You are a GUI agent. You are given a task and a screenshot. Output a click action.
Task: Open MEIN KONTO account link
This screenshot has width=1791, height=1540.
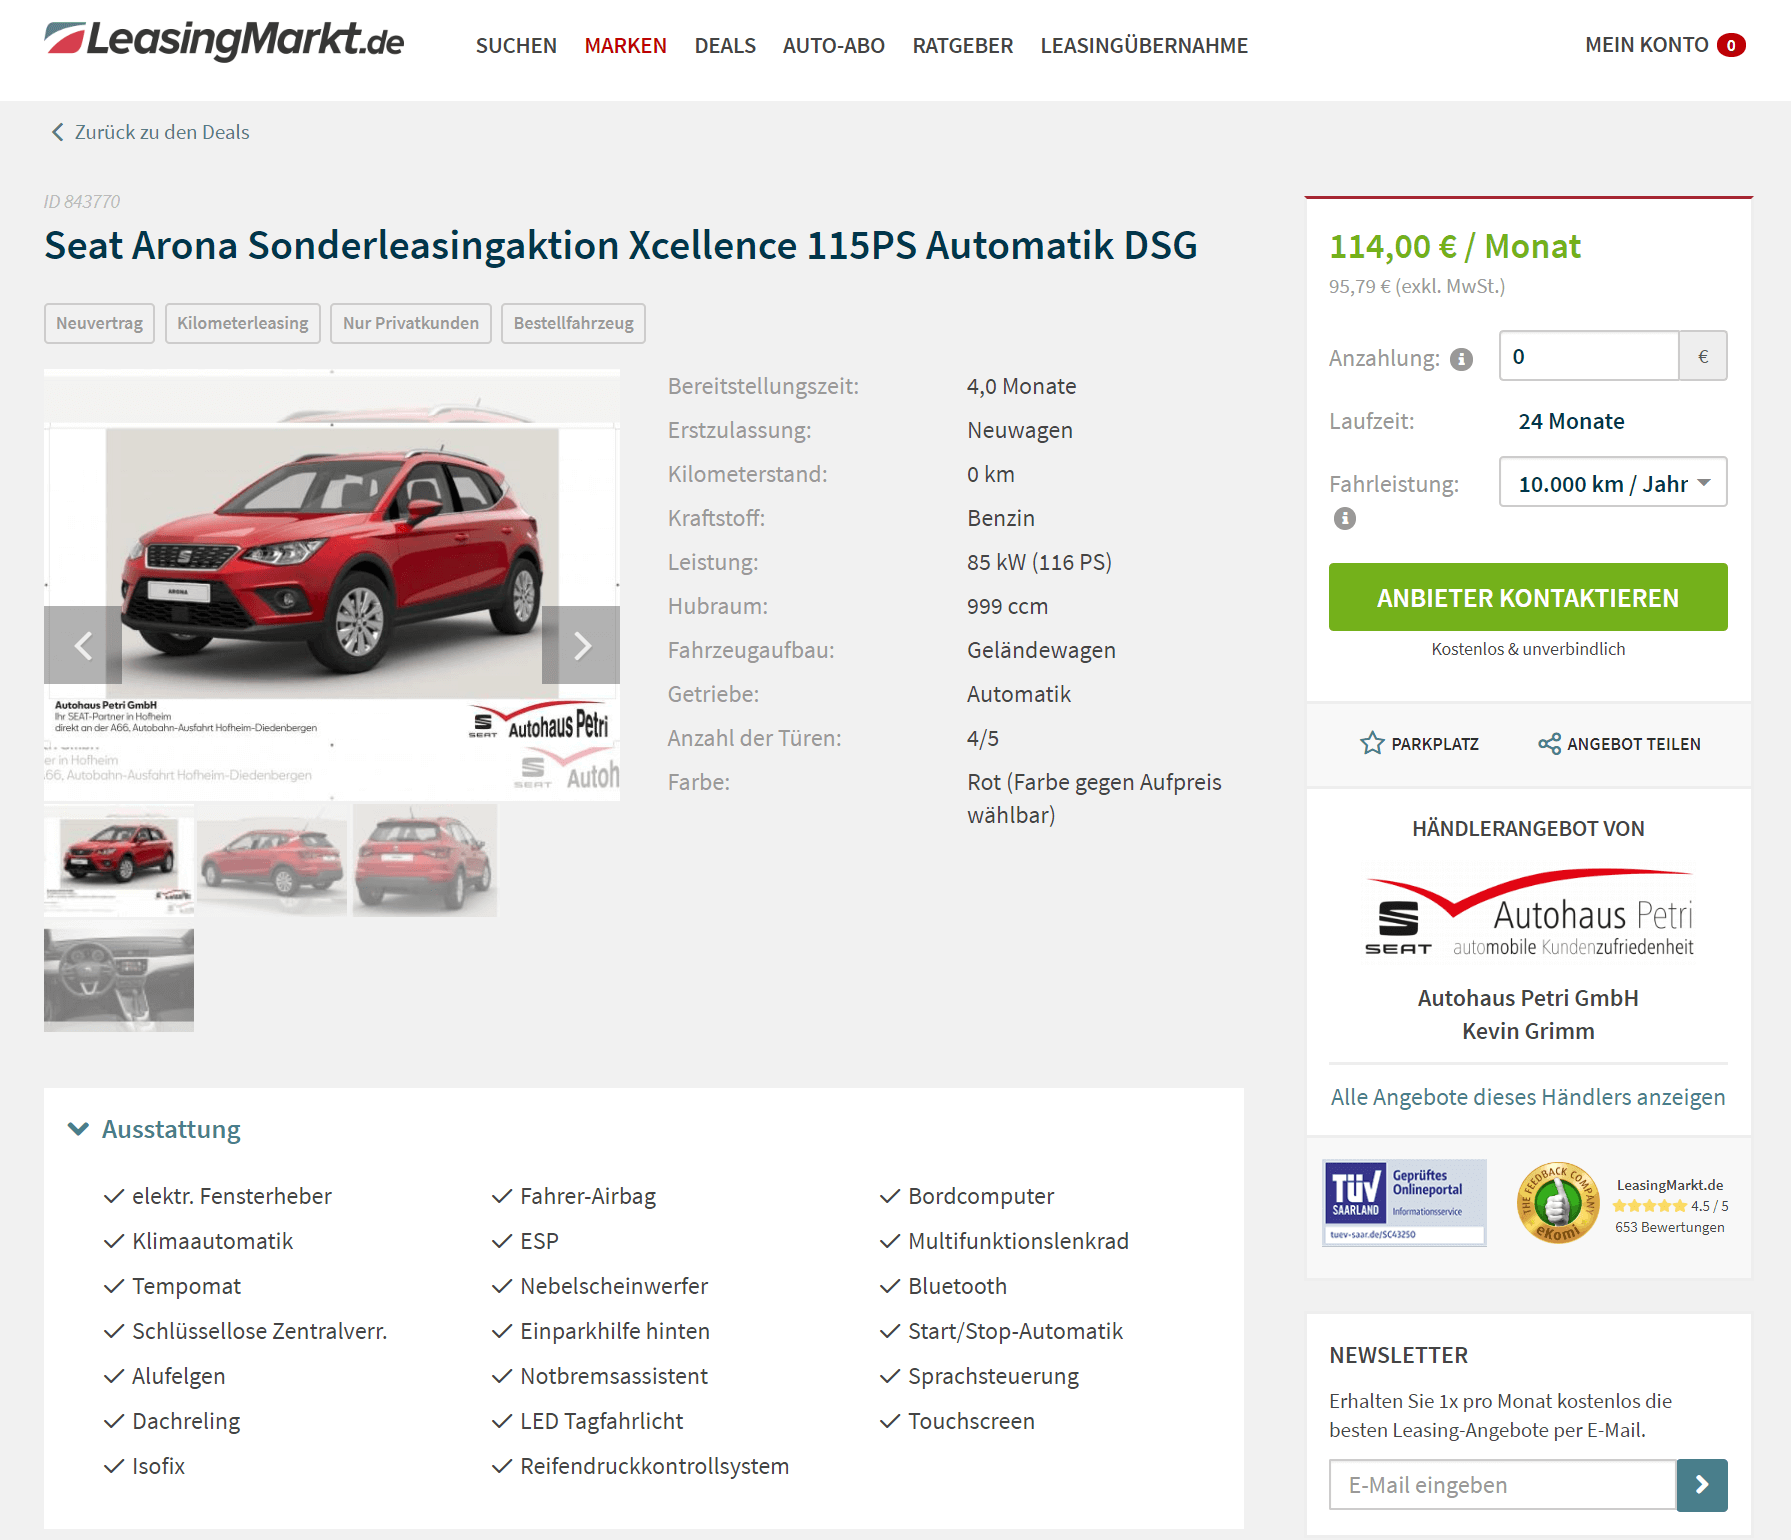point(1646,45)
